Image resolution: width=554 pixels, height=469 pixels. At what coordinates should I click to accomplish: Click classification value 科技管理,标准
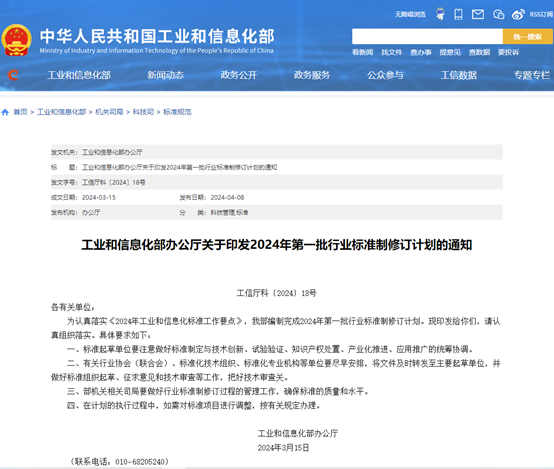[229, 212]
